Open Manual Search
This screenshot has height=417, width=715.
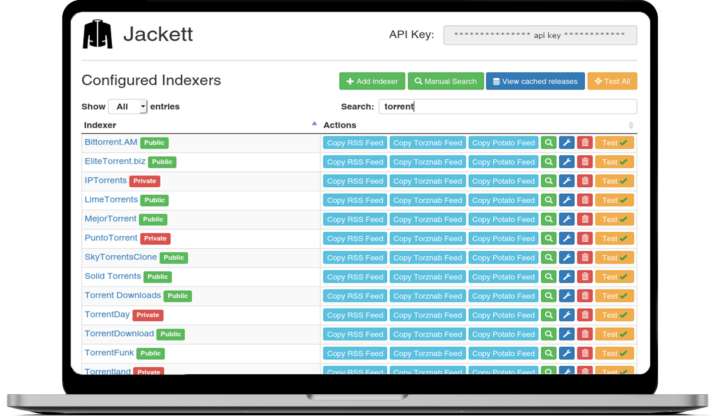point(446,81)
